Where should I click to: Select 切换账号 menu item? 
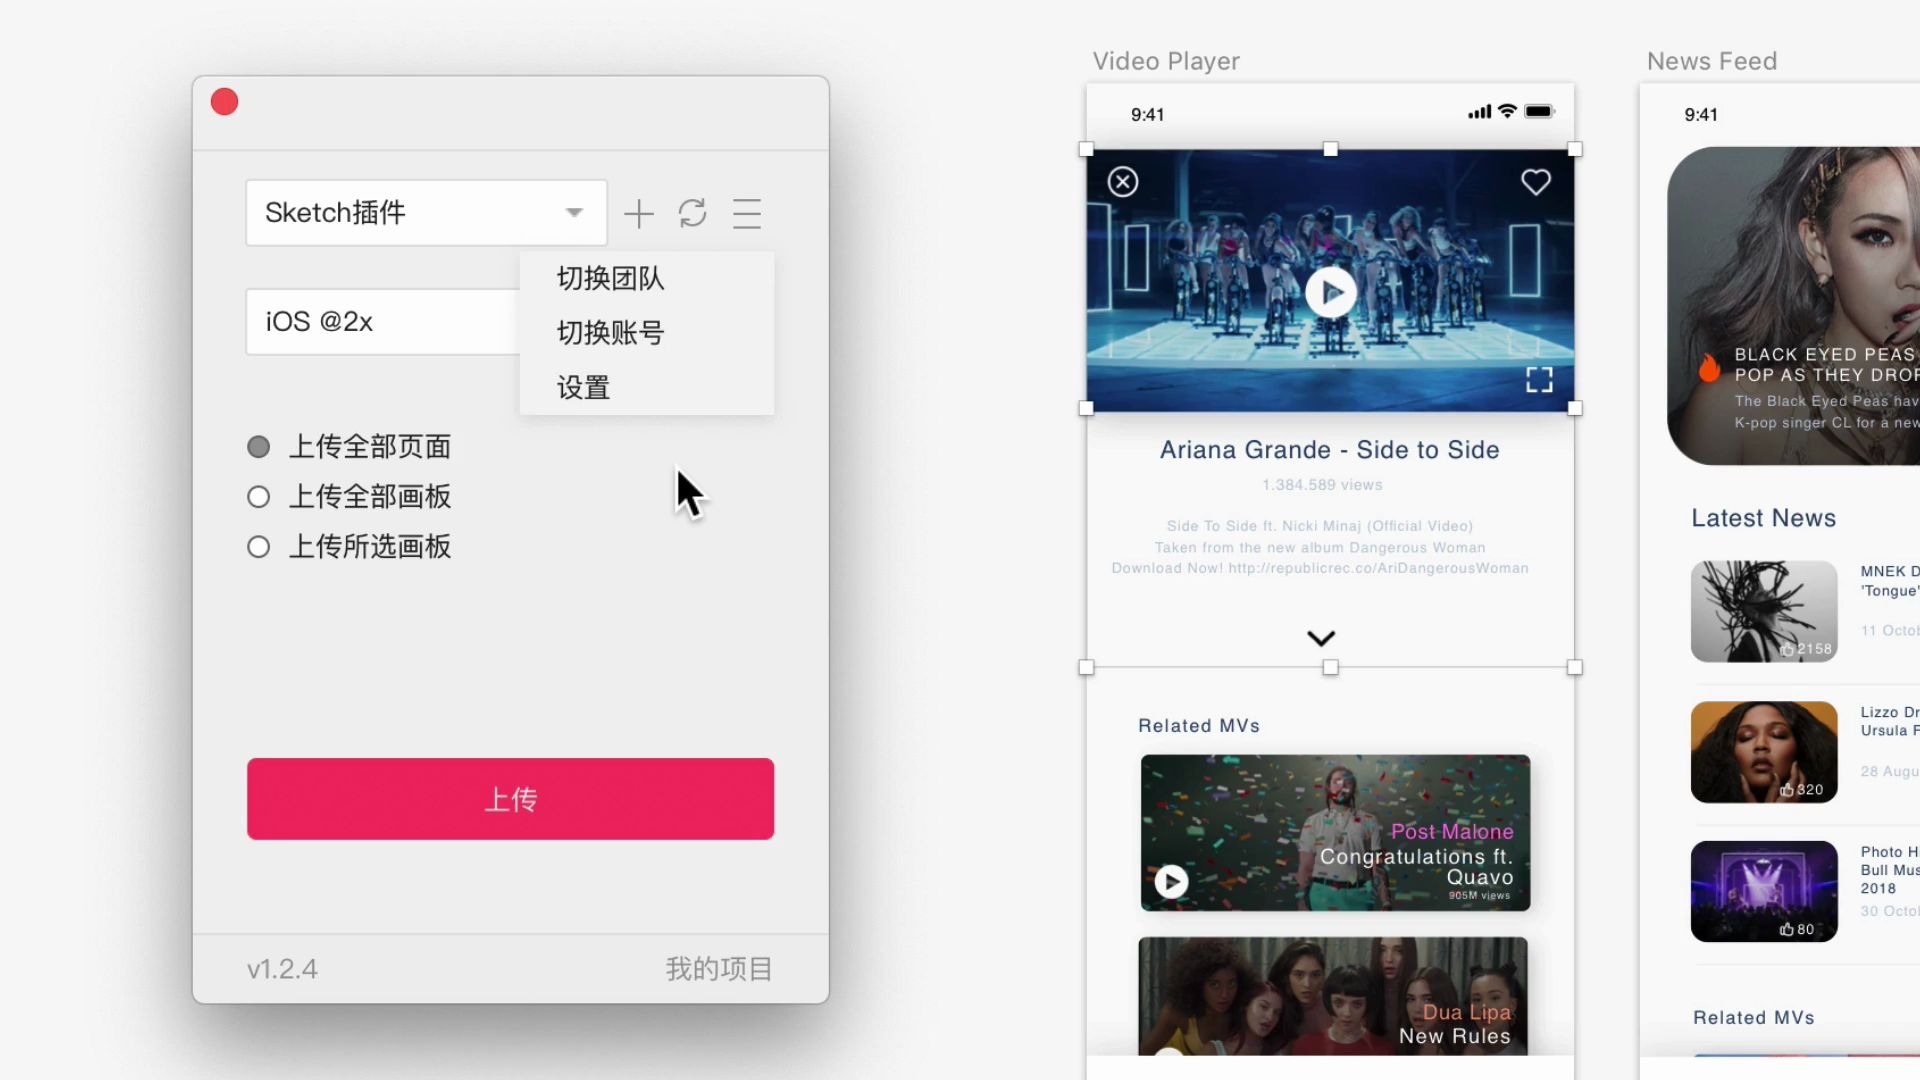pos(609,332)
